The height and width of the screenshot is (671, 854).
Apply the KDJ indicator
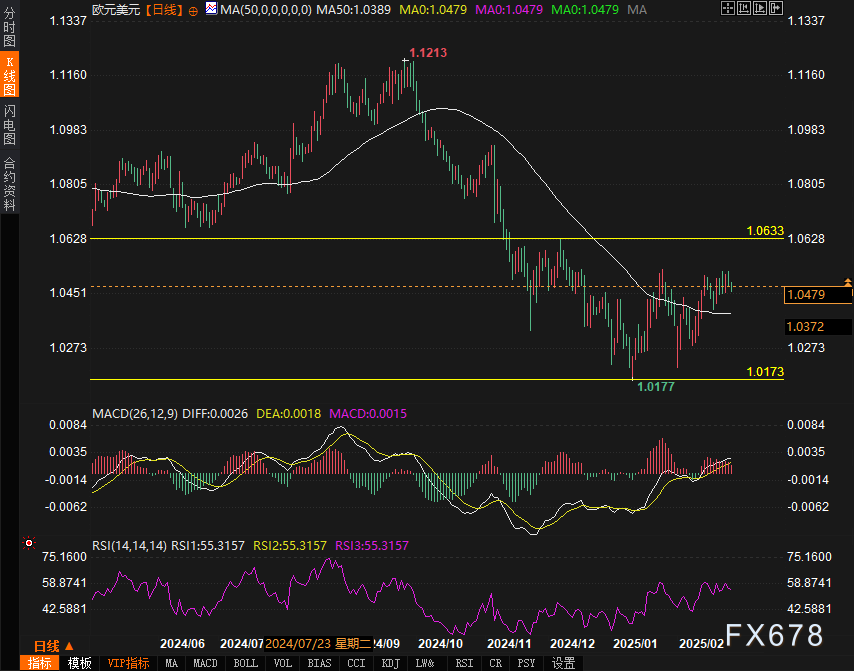391,663
